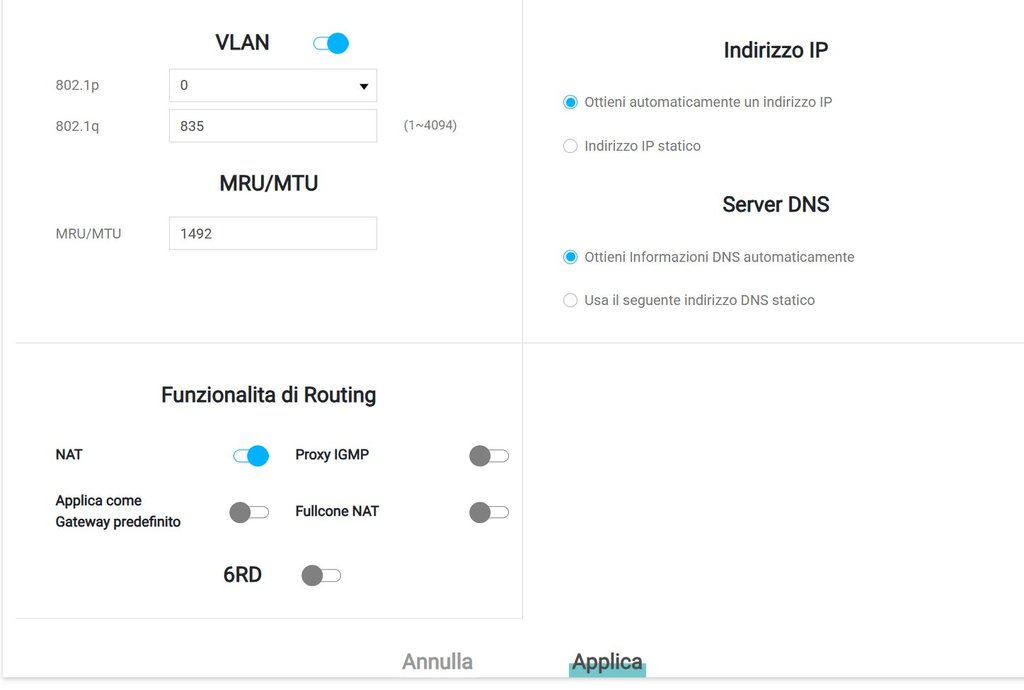Choose Usa il seguente indirizzo DNS statico
This screenshot has height=690, width=1024.
[571, 300]
